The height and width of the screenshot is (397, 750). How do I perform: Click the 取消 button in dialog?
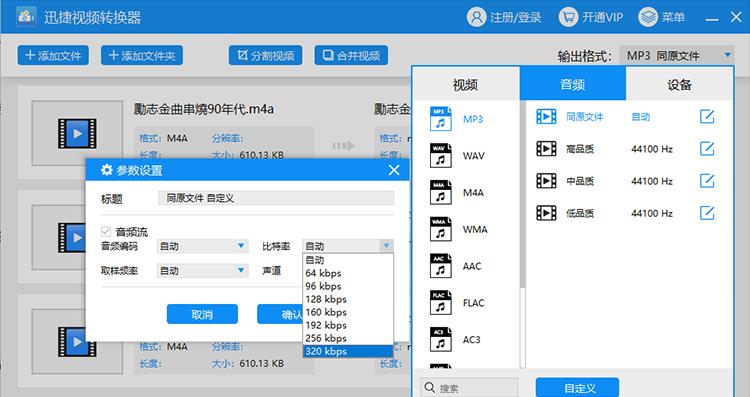click(202, 314)
